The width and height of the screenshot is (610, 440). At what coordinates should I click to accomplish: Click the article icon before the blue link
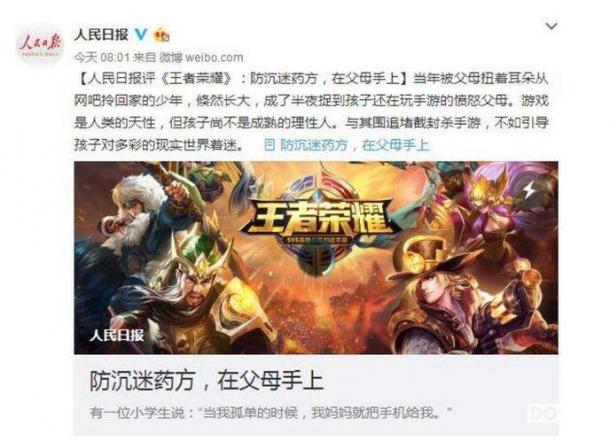coord(270,145)
